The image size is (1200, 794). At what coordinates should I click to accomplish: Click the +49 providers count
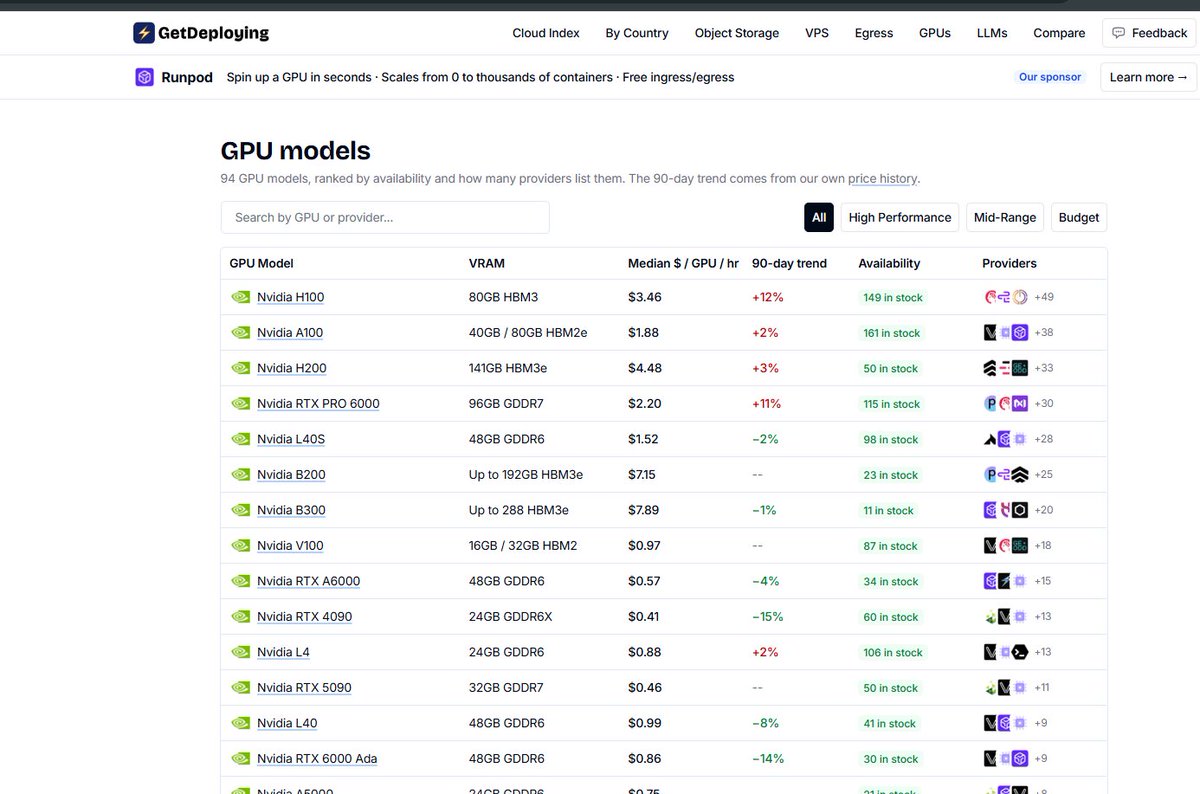(1044, 297)
